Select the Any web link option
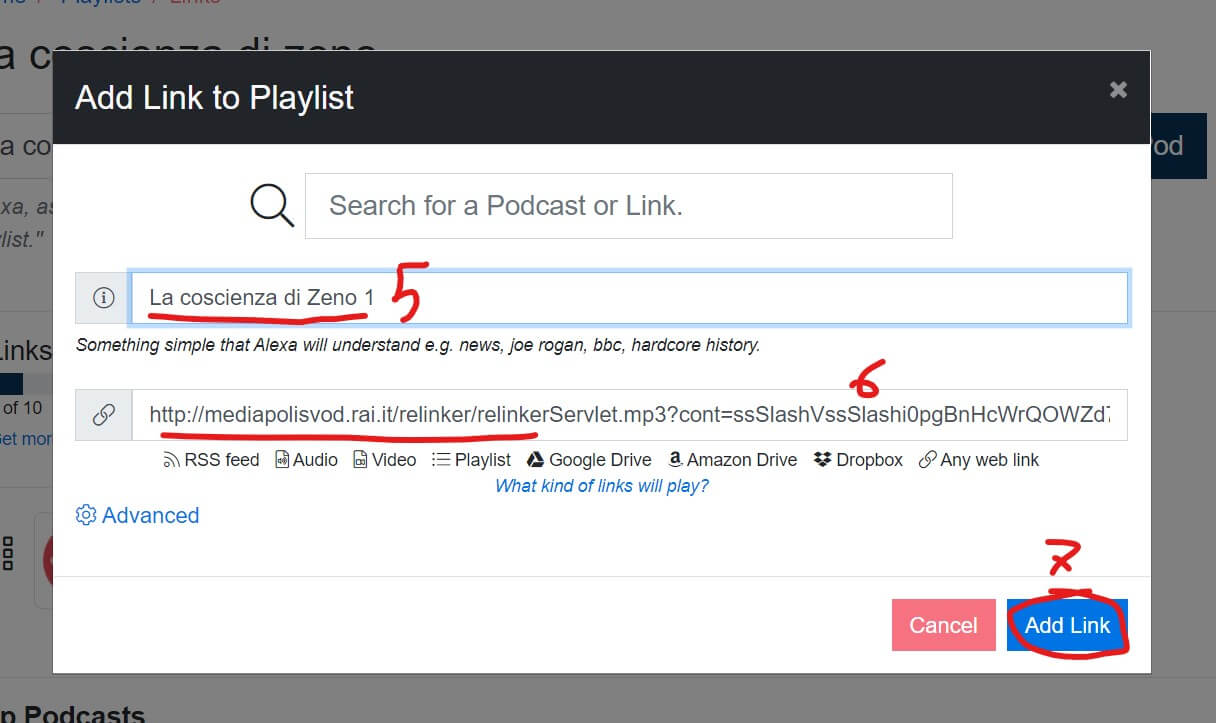Screen dimensions: 1216x723 pyautogui.click(x=978, y=460)
